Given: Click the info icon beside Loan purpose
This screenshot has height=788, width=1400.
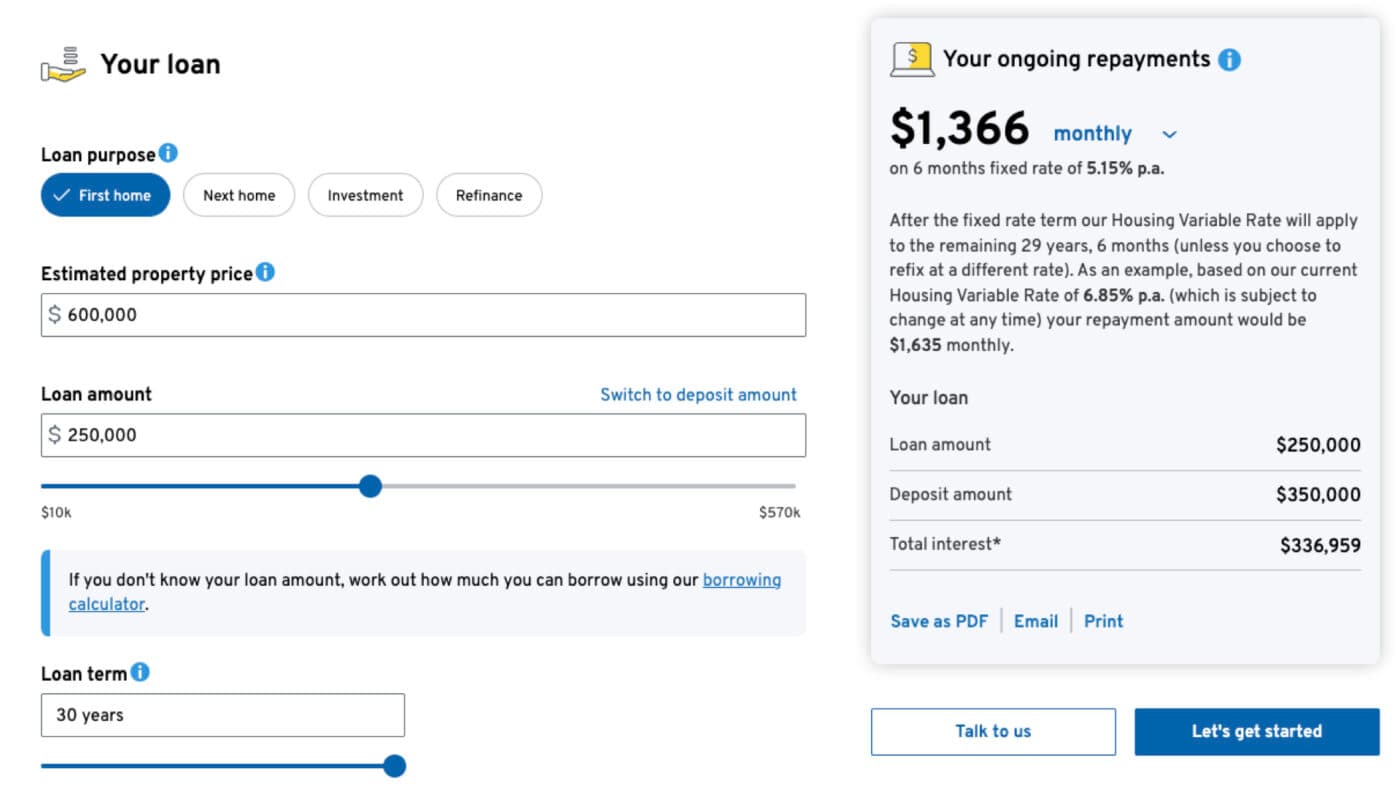Looking at the screenshot, I should 168,153.
